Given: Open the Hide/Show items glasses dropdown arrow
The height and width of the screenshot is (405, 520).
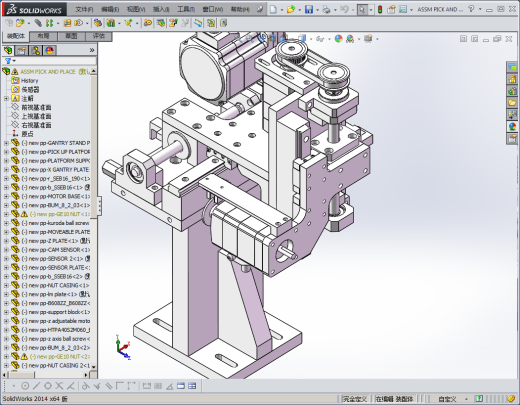Looking at the screenshot, I should (x=329, y=39).
